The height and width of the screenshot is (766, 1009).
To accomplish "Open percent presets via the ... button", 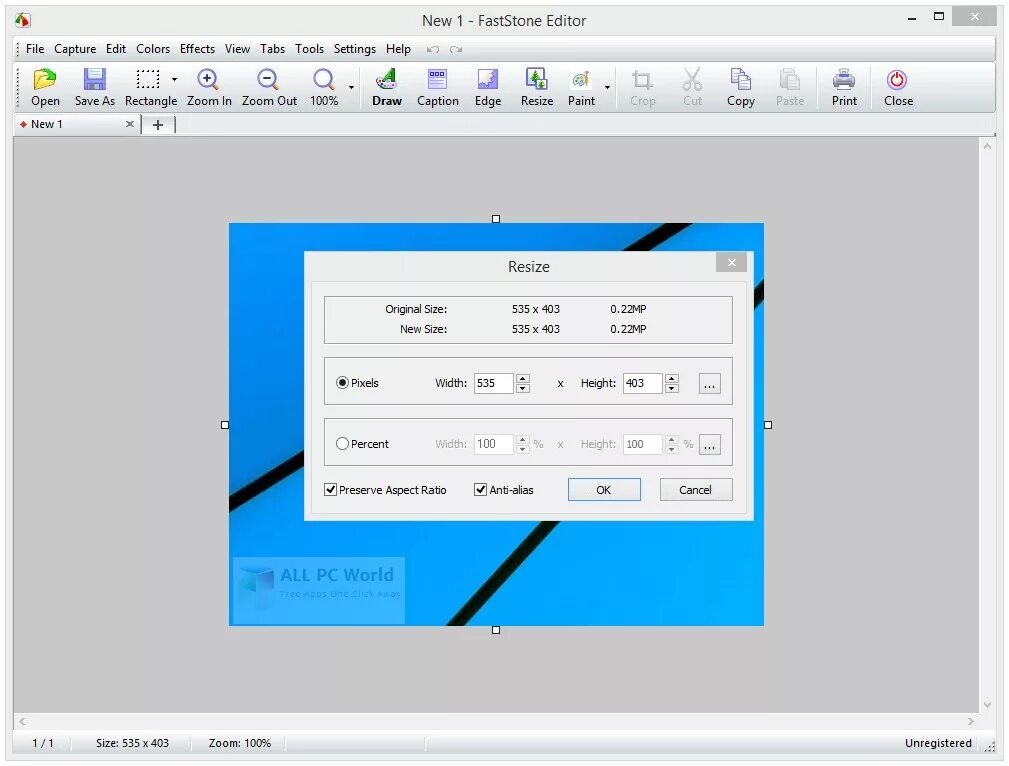I will pyautogui.click(x=709, y=445).
